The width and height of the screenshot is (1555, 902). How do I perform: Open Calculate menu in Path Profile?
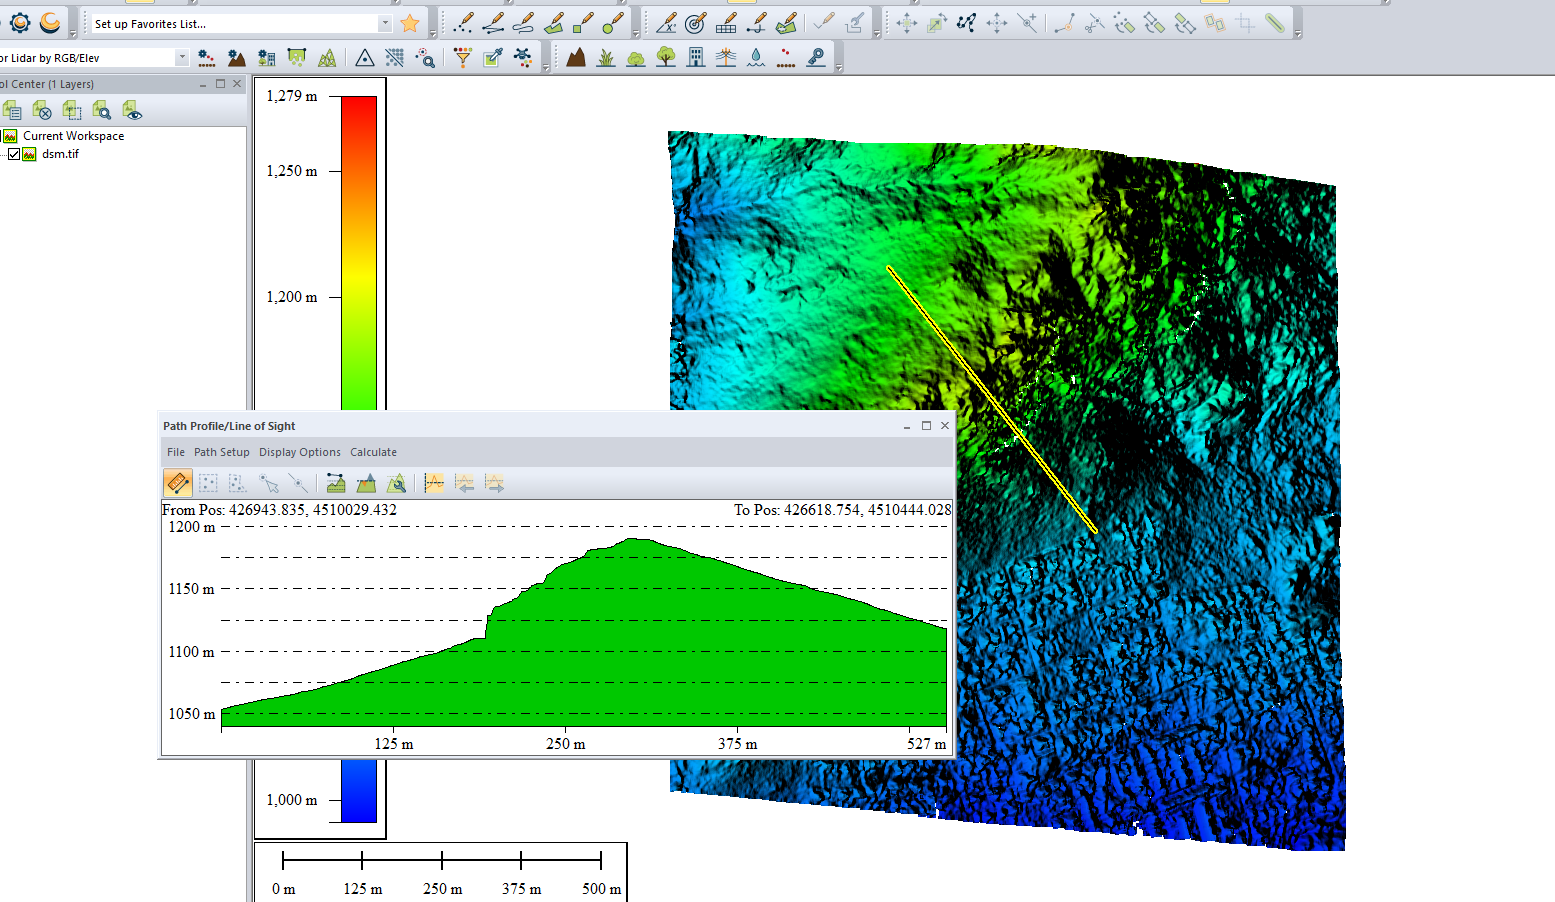pyautogui.click(x=373, y=452)
